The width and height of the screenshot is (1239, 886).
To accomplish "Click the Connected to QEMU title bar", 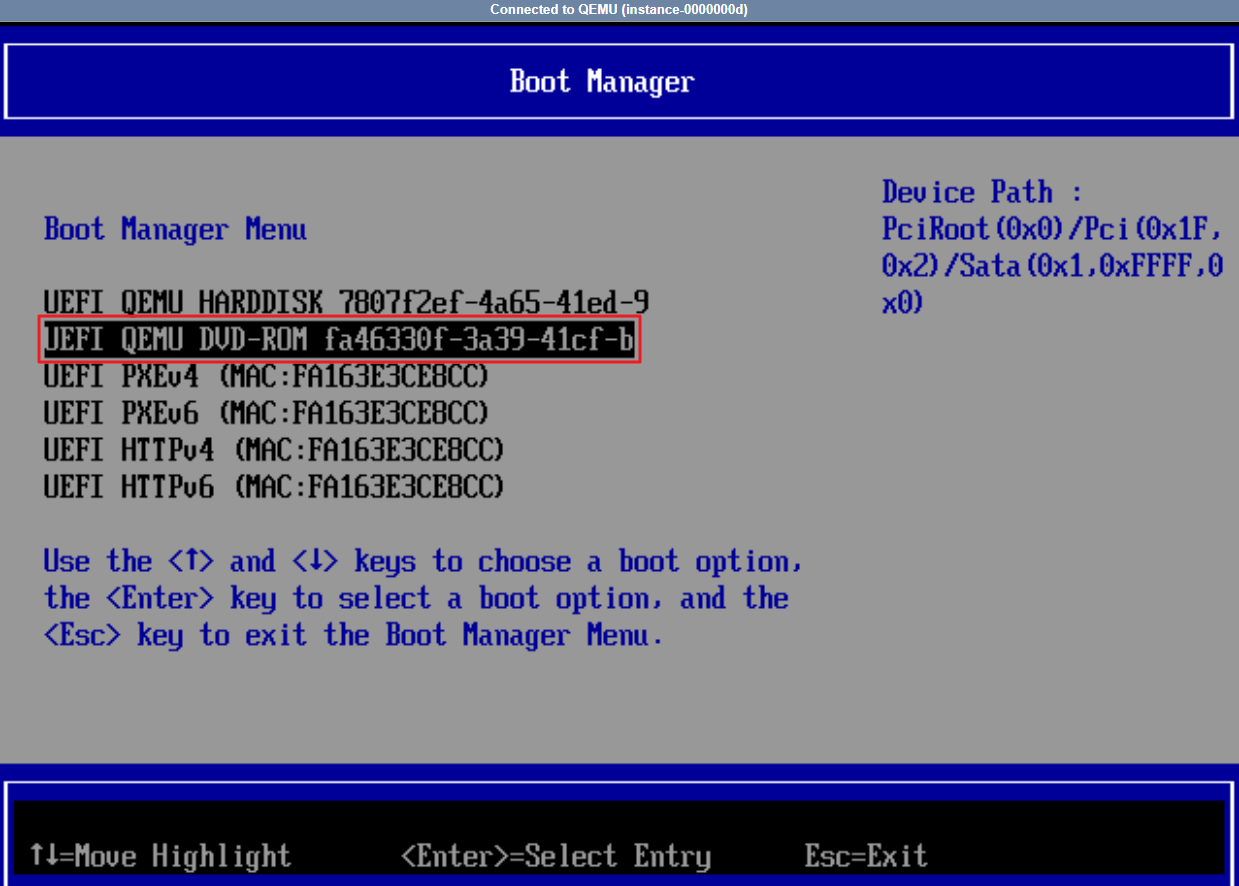I will 619,10.
